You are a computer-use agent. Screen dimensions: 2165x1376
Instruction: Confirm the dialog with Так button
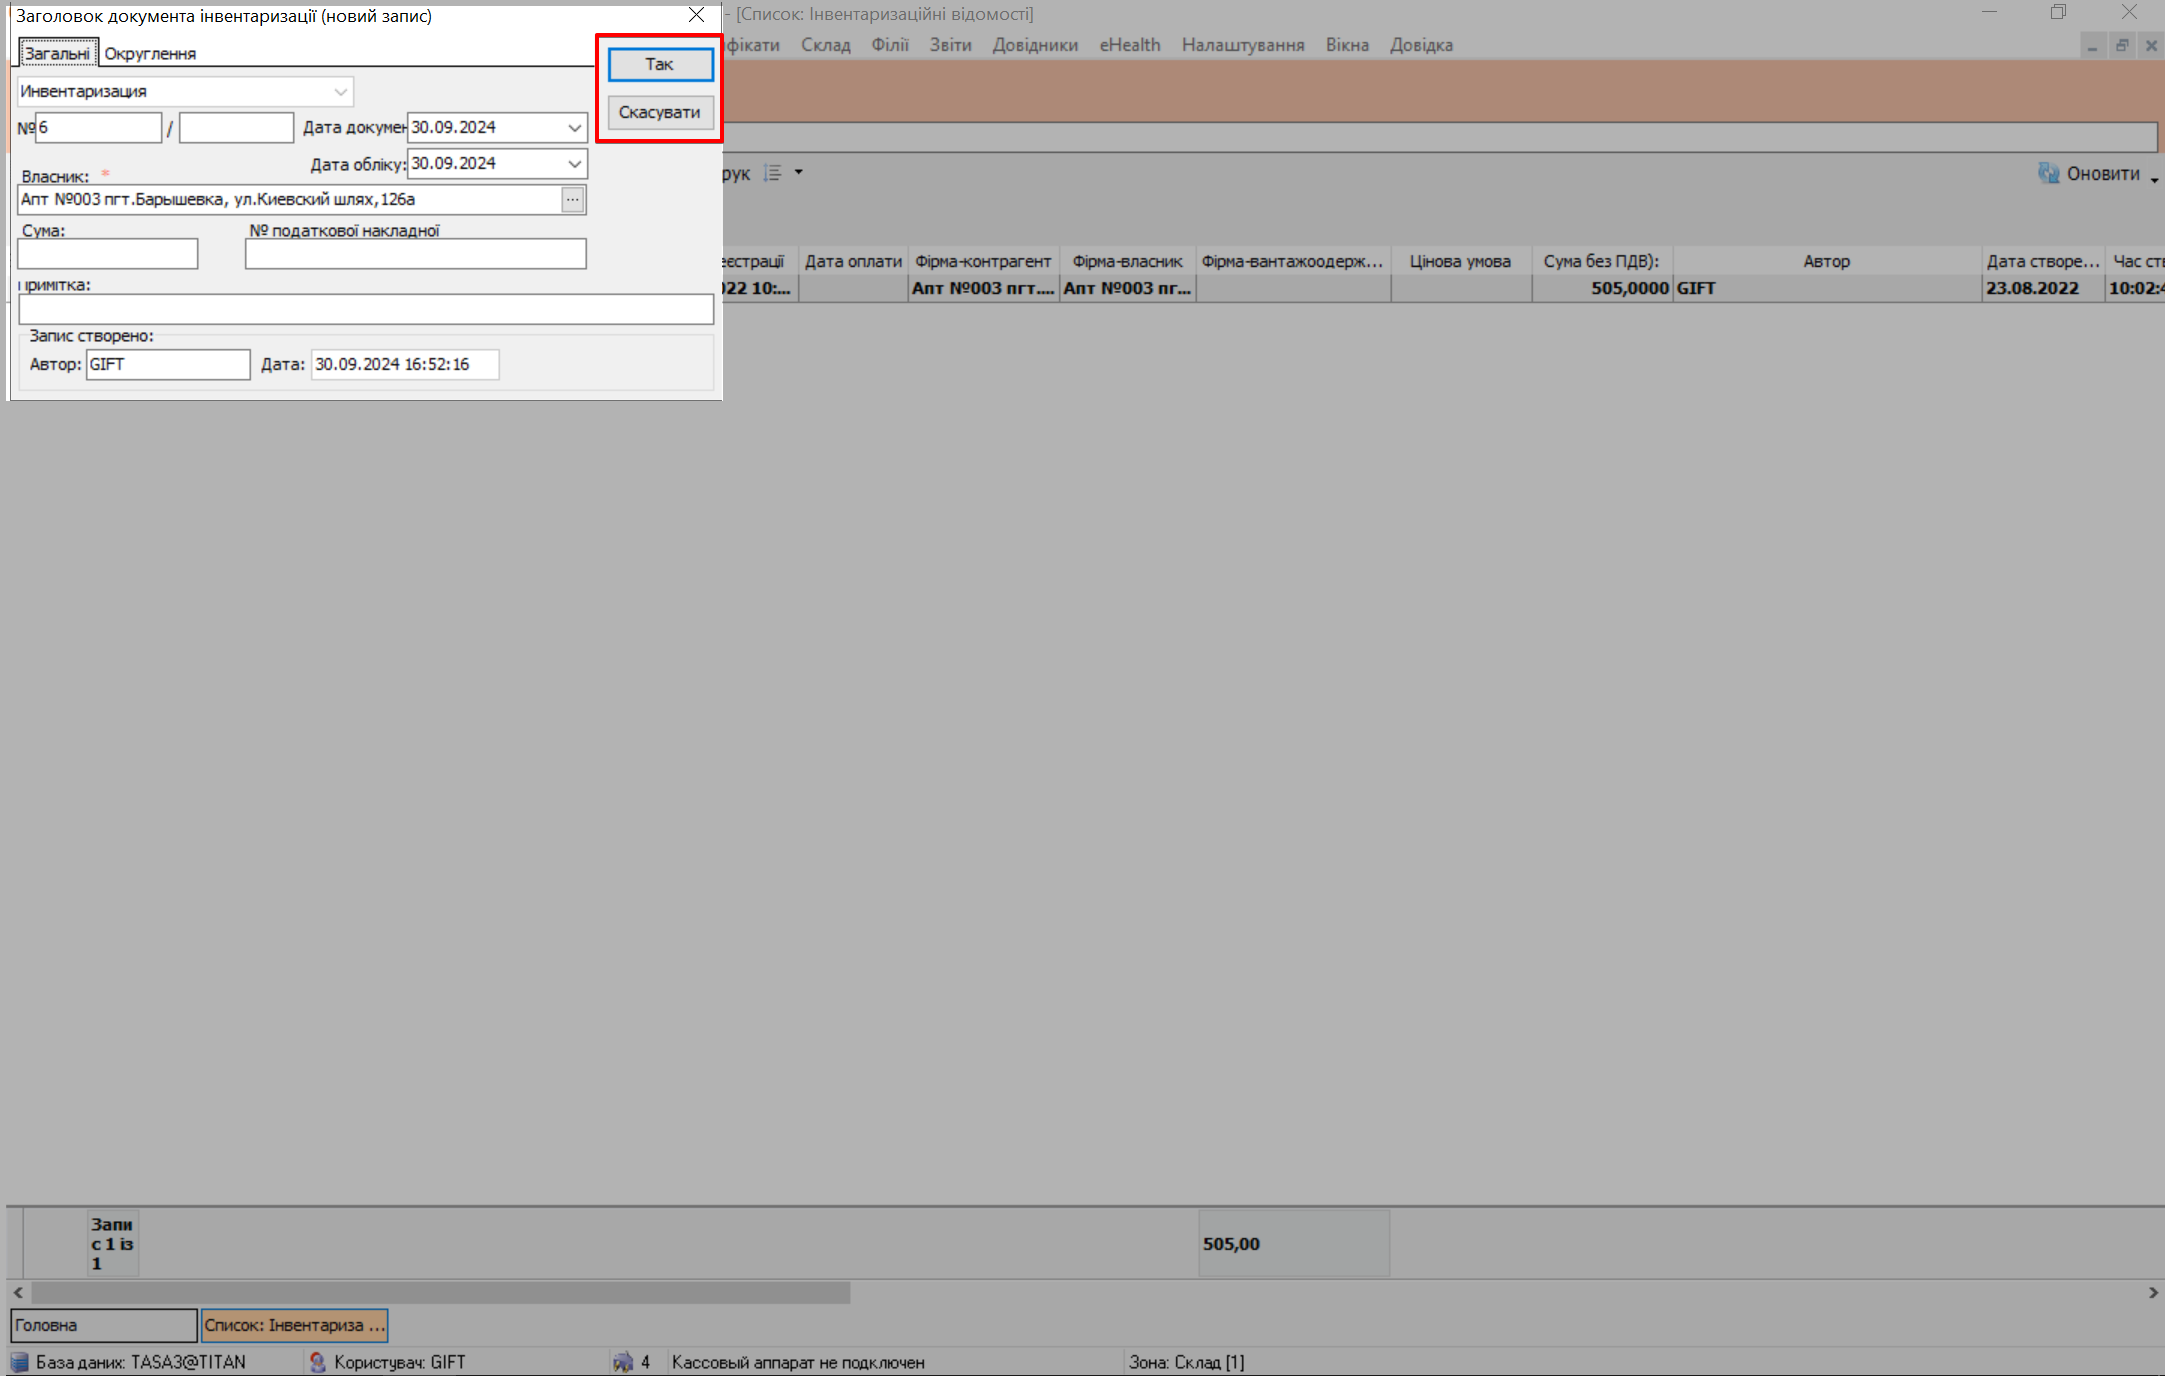point(660,64)
